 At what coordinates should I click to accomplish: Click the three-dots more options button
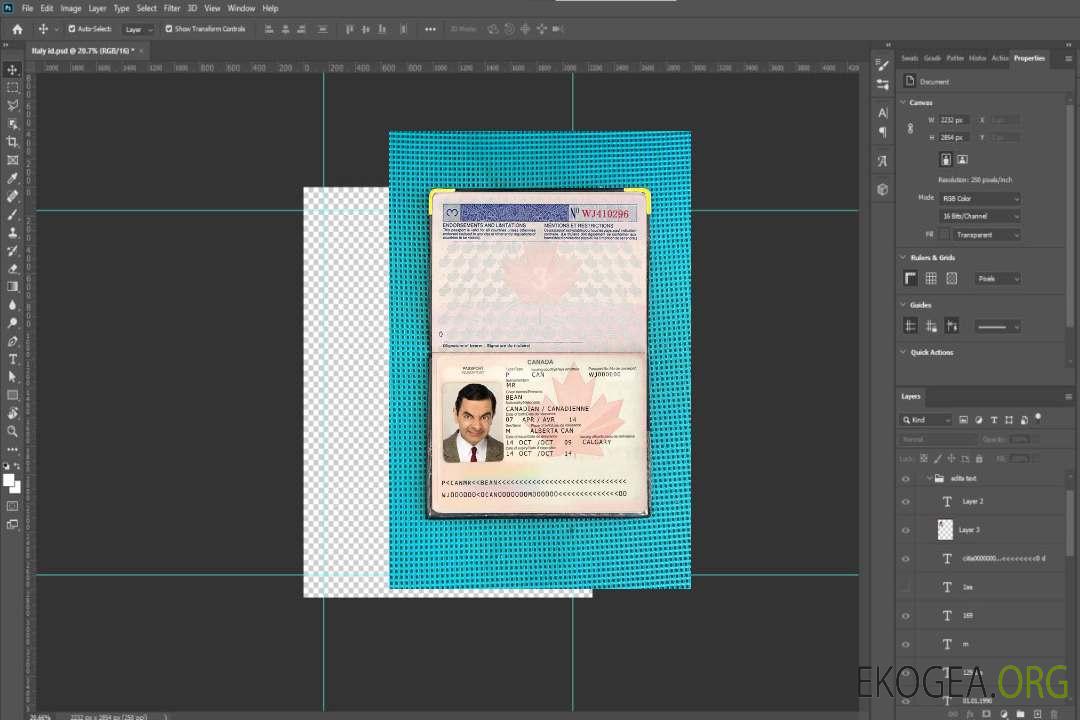click(x=430, y=29)
